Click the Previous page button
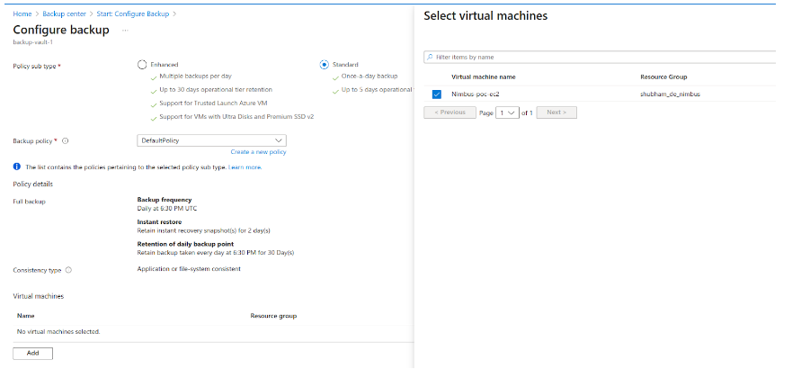810x387 pixels. pos(449,113)
